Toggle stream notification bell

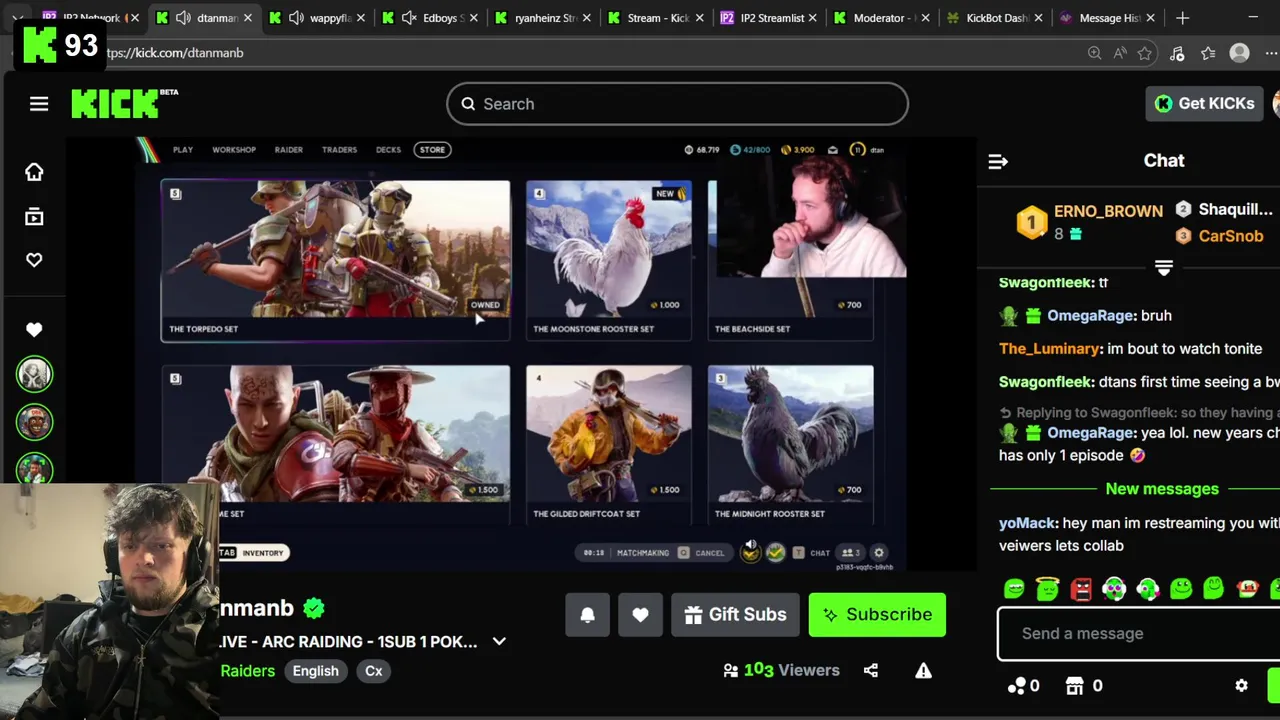pyautogui.click(x=587, y=615)
